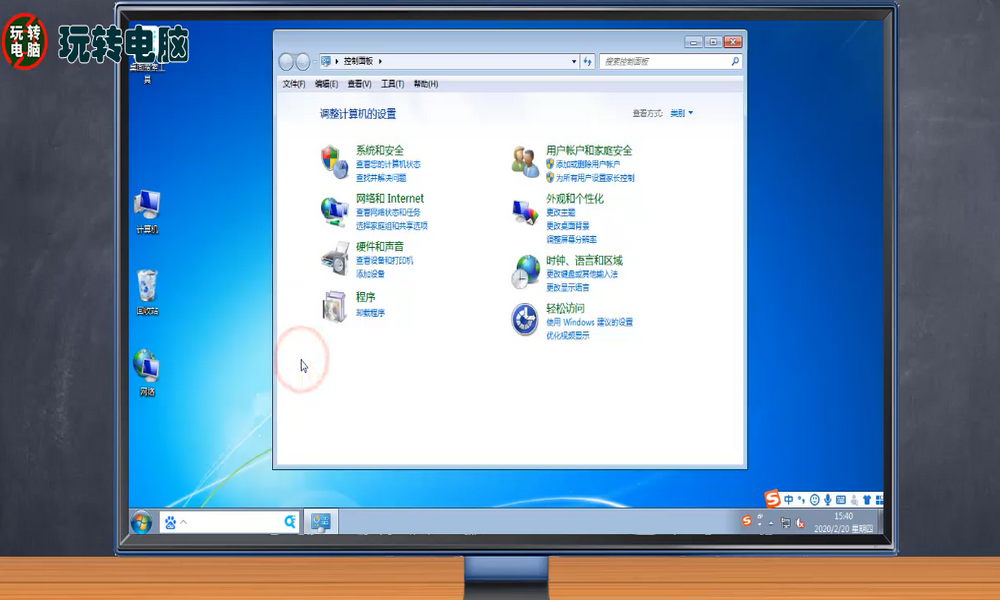Screen dimensions: 1000x600
Task: Click the Forward arrow in the Control Panel window
Action: 302,61
